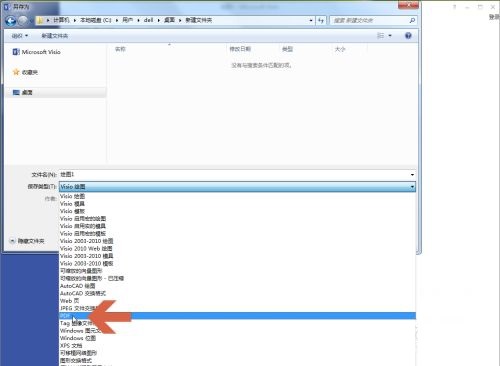Sort by the 类型 column header

287,49
